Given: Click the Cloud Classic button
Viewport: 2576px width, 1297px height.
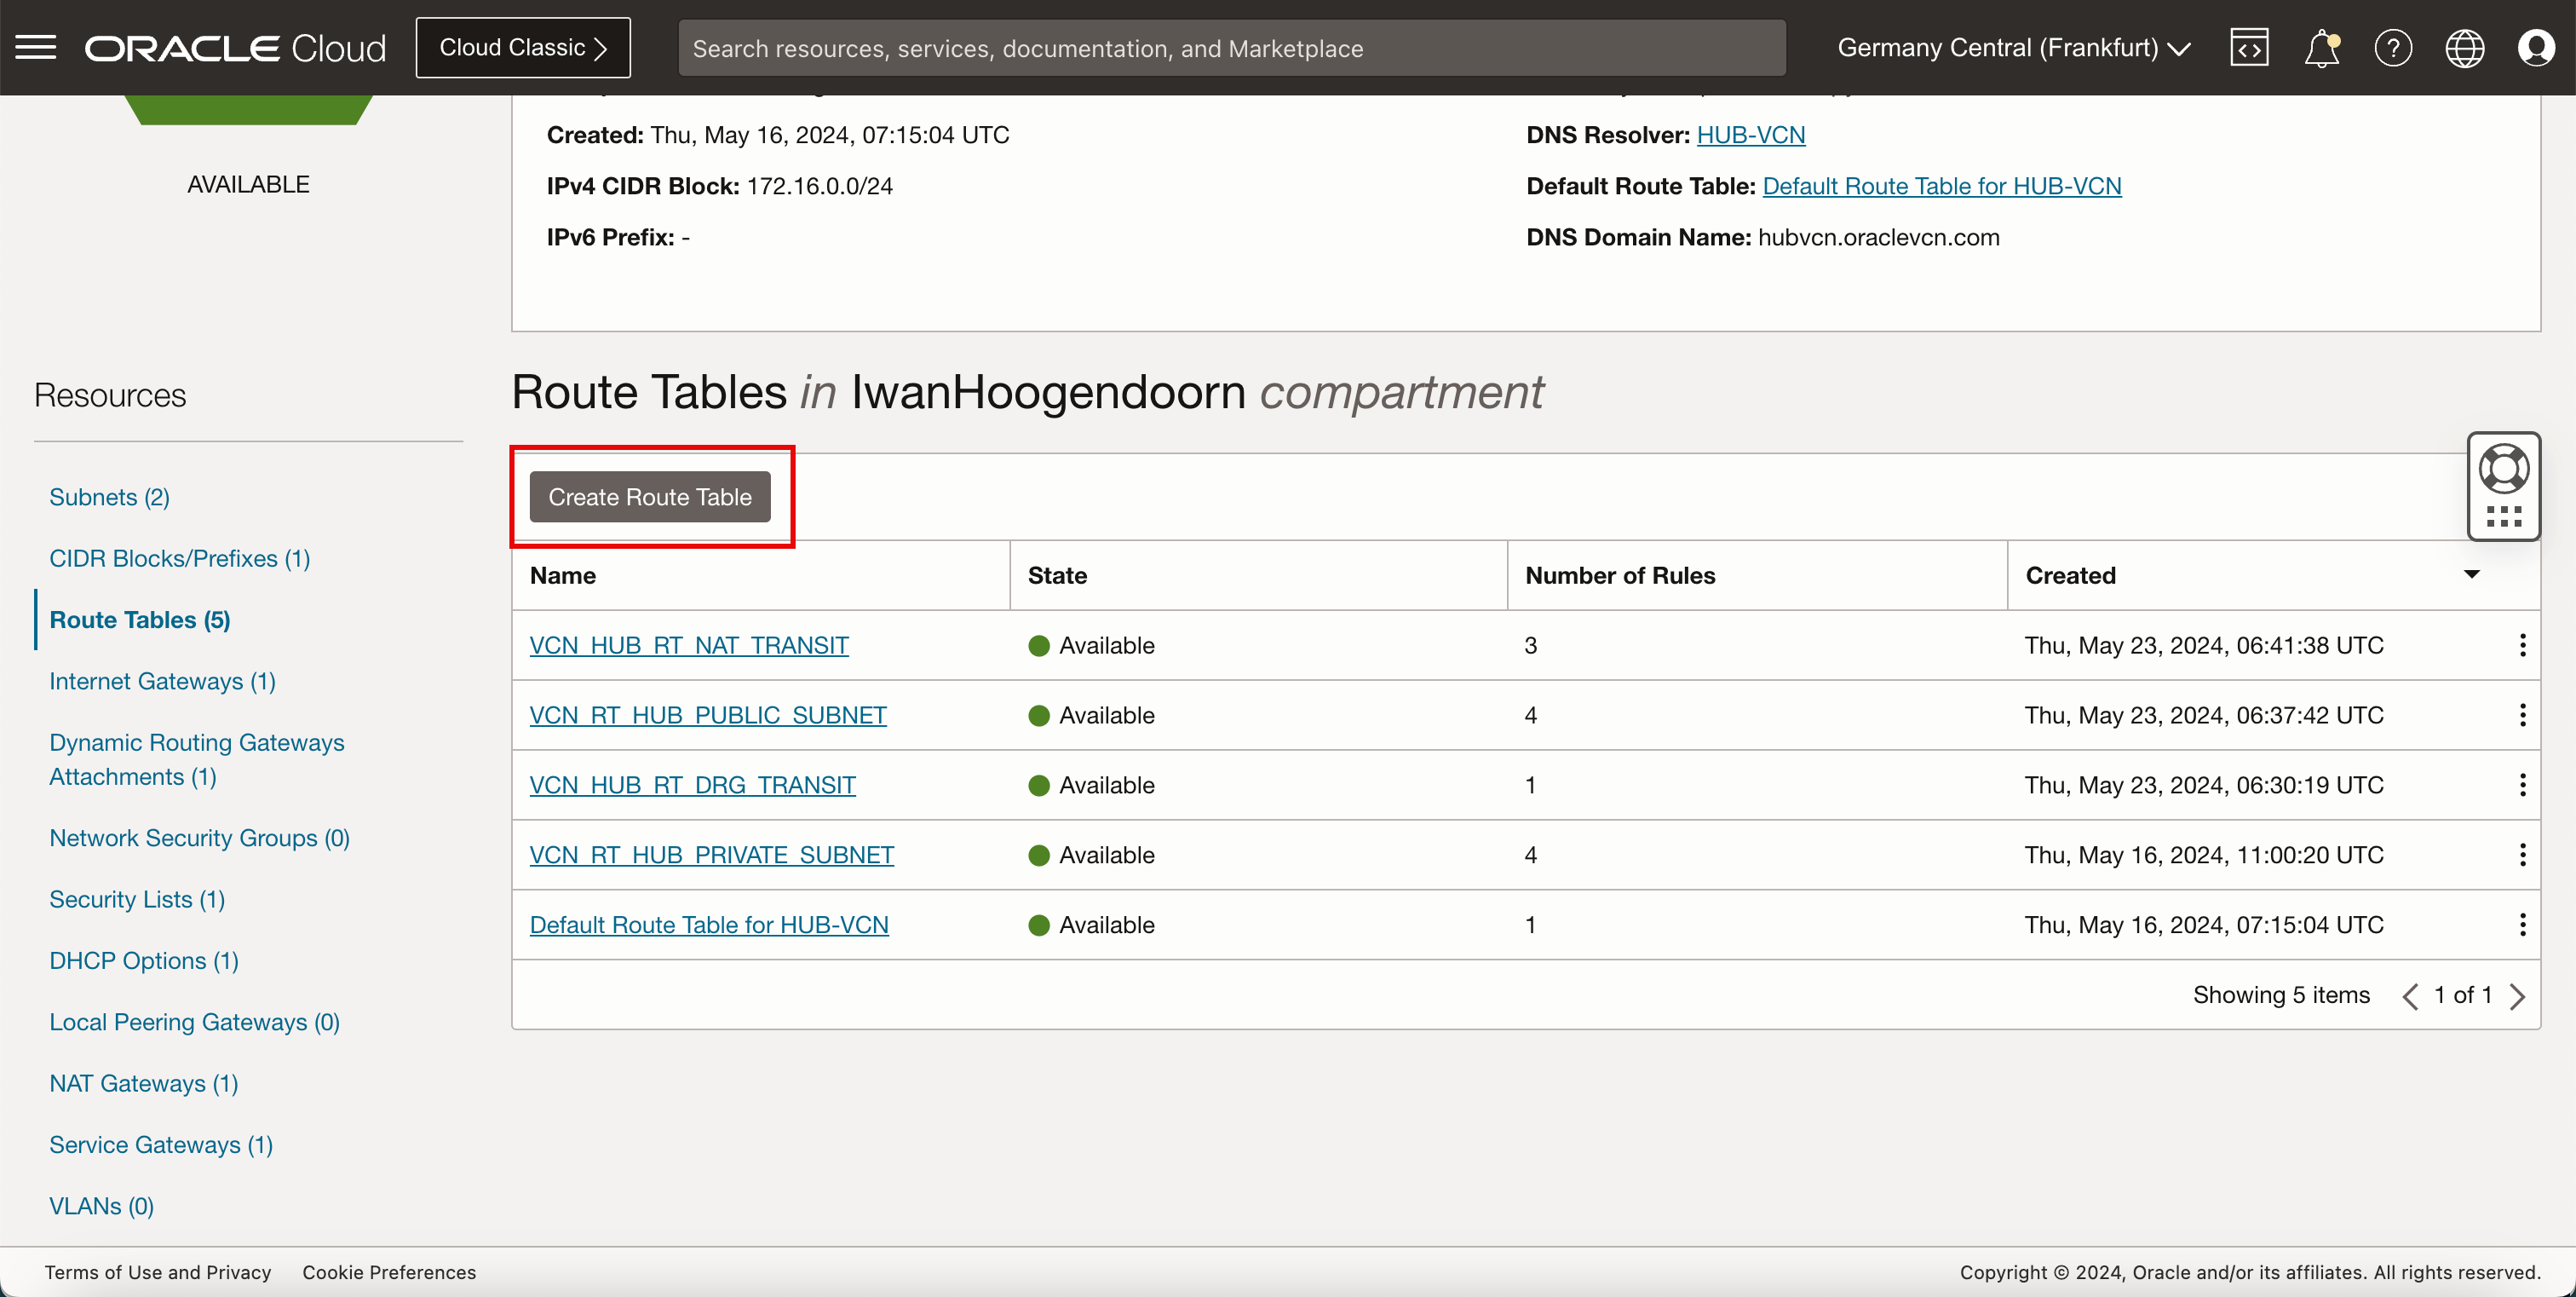Looking at the screenshot, I should pyautogui.click(x=523, y=47).
